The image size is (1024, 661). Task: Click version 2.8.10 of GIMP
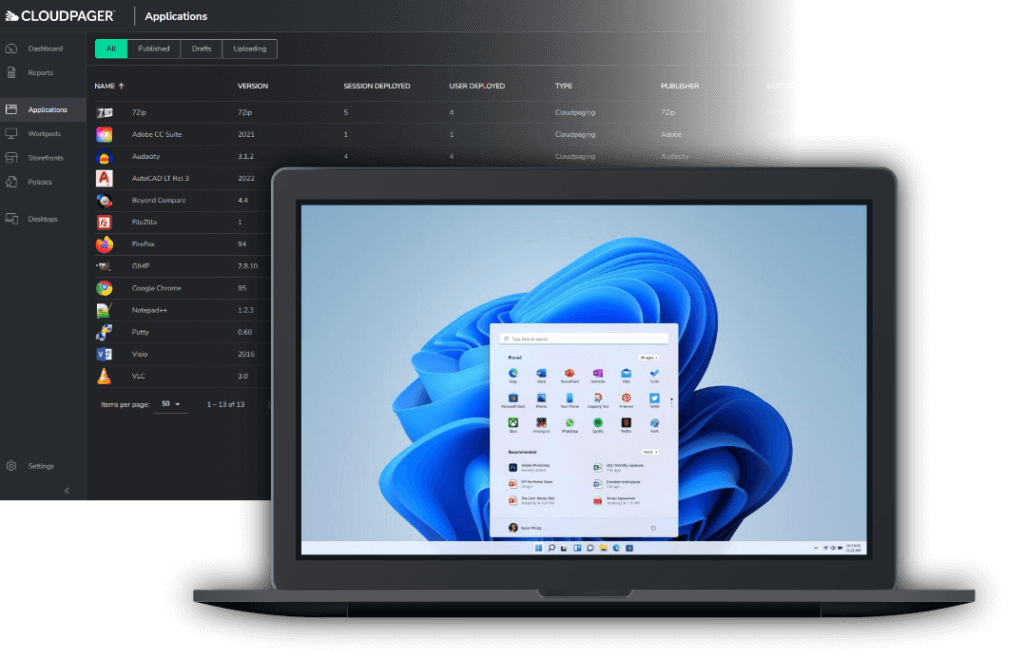pyautogui.click(x=248, y=266)
